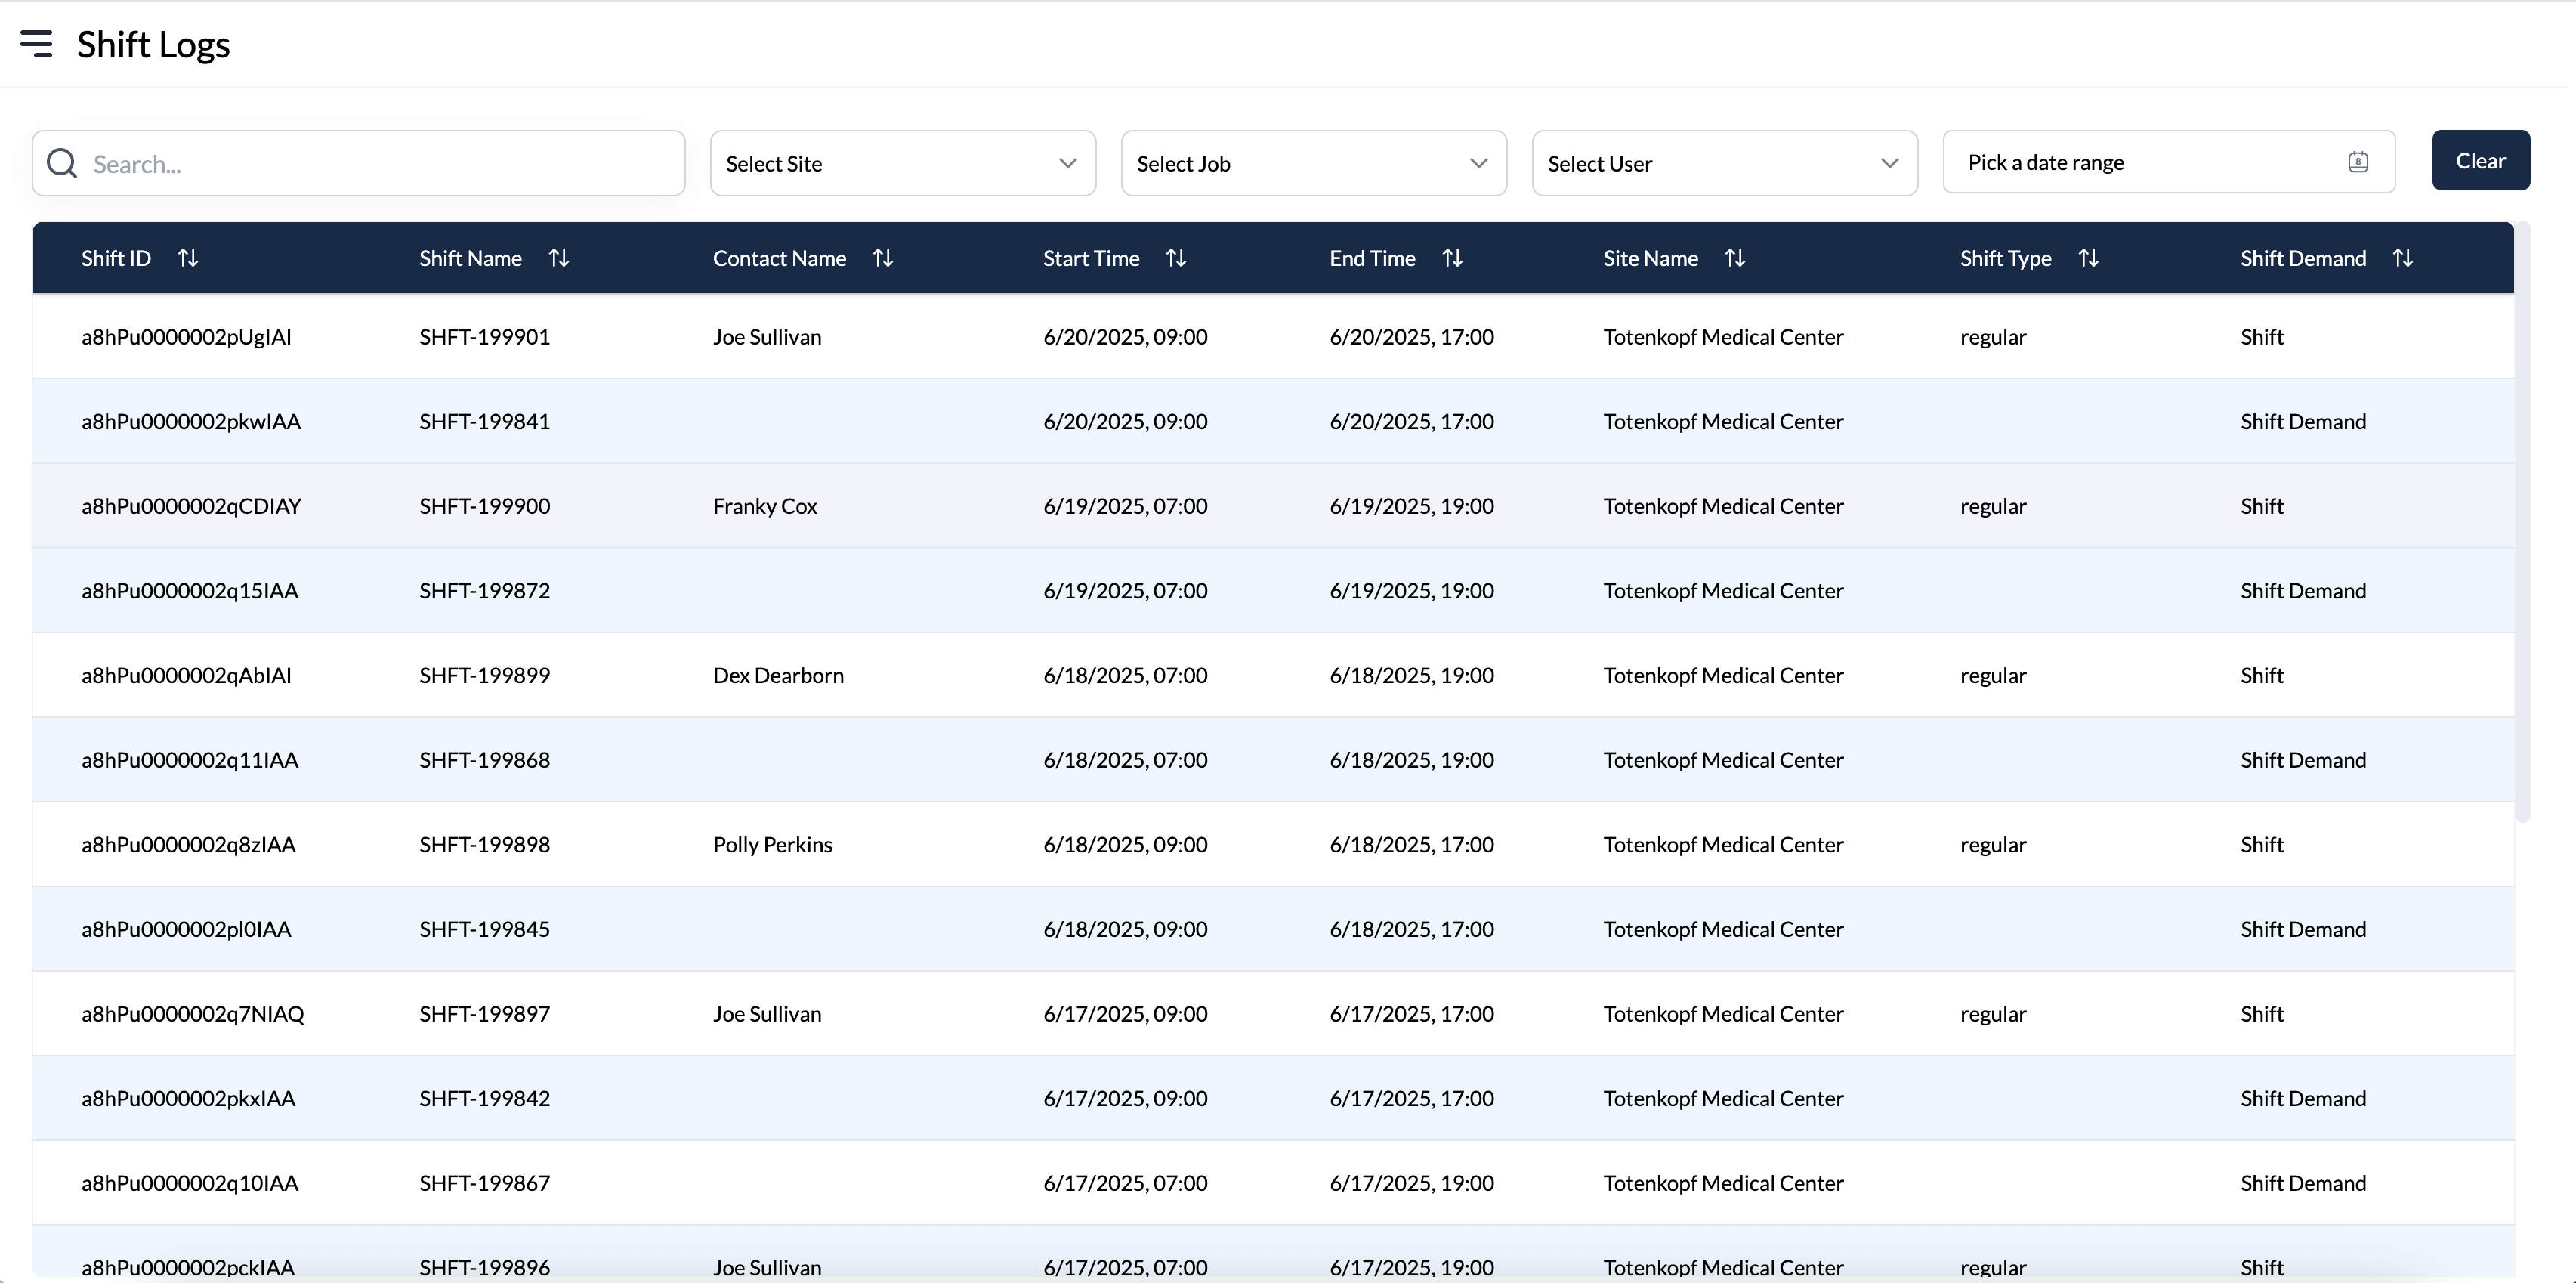Click the Clear button to reset filters
The image size is (2576, 1283).
[2482, 160]
